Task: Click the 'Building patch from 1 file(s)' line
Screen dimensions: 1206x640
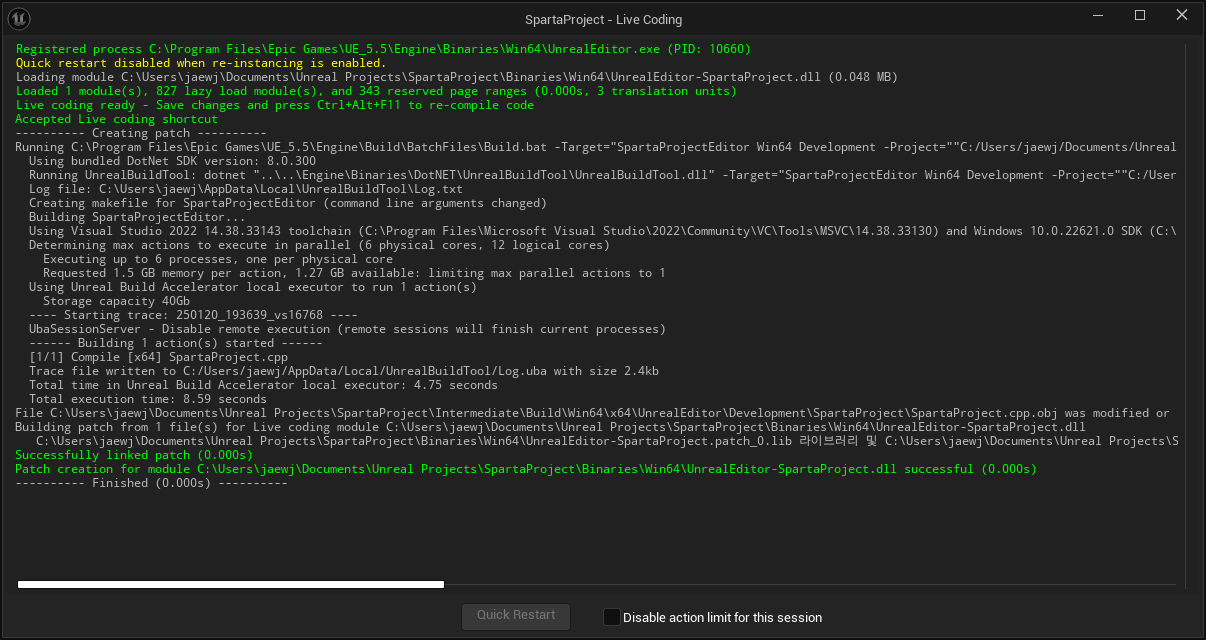Action: click(x=551, y=427)
